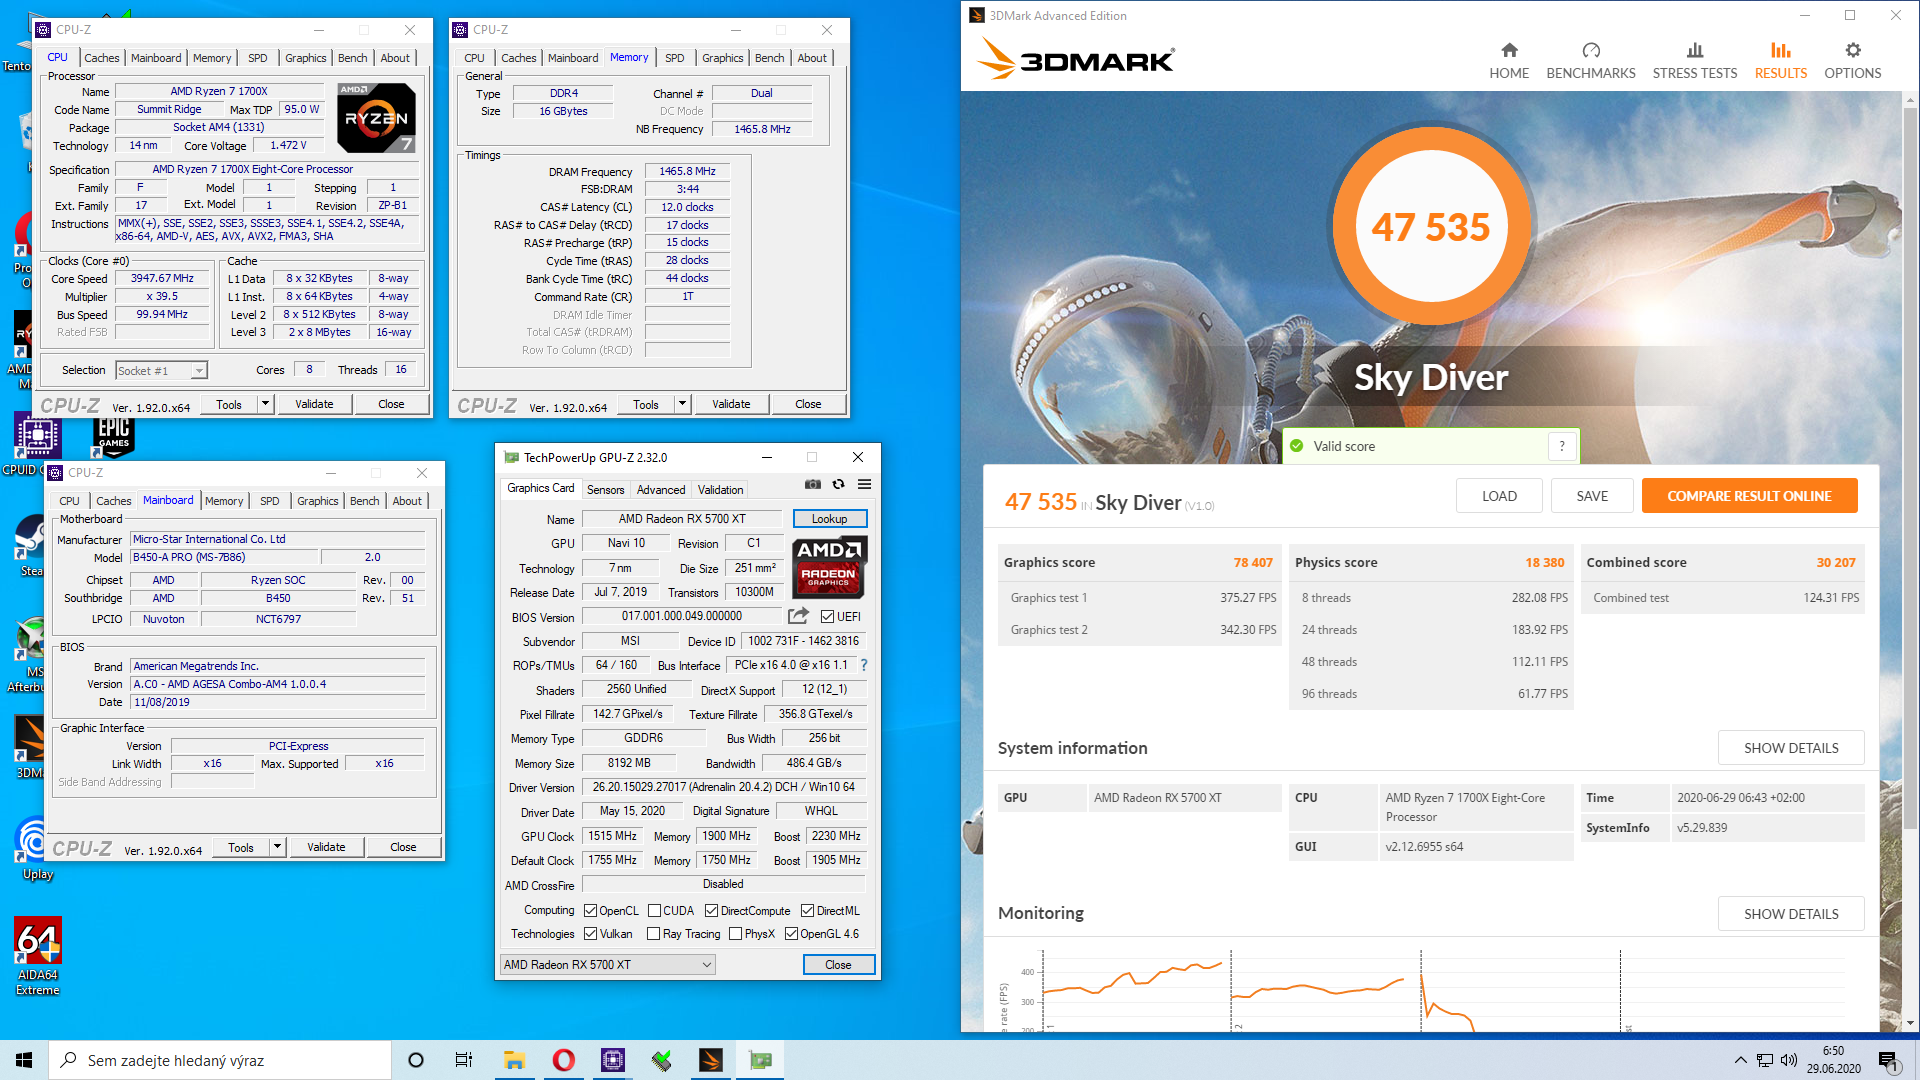
Task: Click the SAVE button in 3DMark
Action: [x=1592, y=496]
